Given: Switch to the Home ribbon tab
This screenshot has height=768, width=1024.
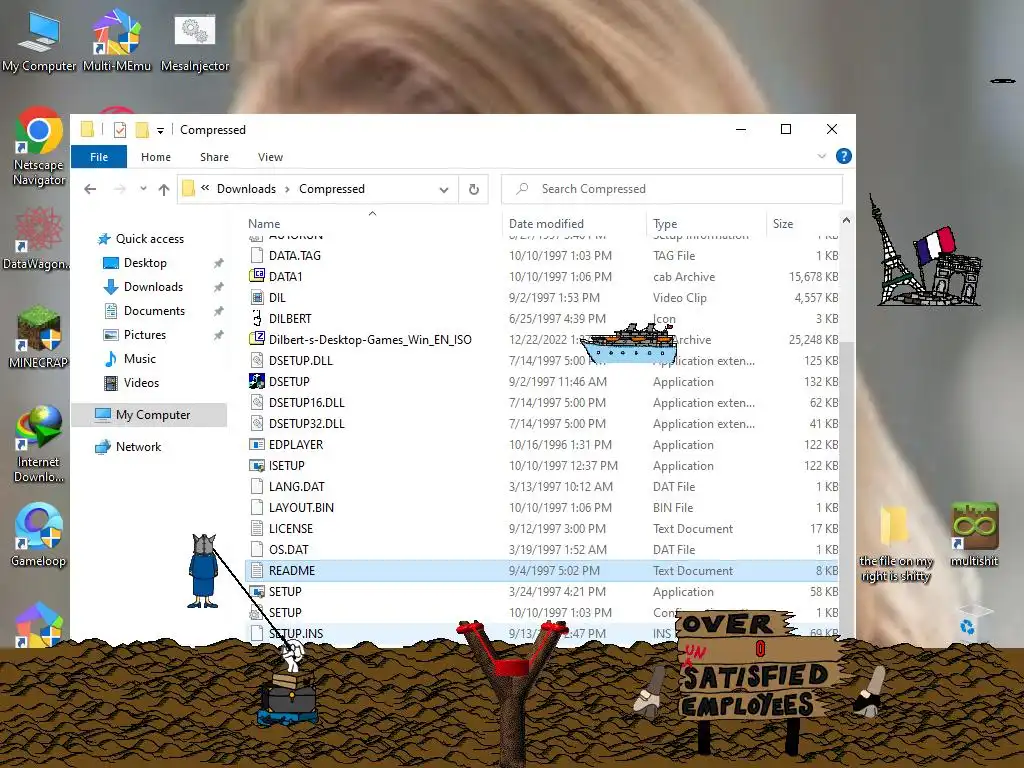Looking at the screenshot, I should [x=156, y=157].
